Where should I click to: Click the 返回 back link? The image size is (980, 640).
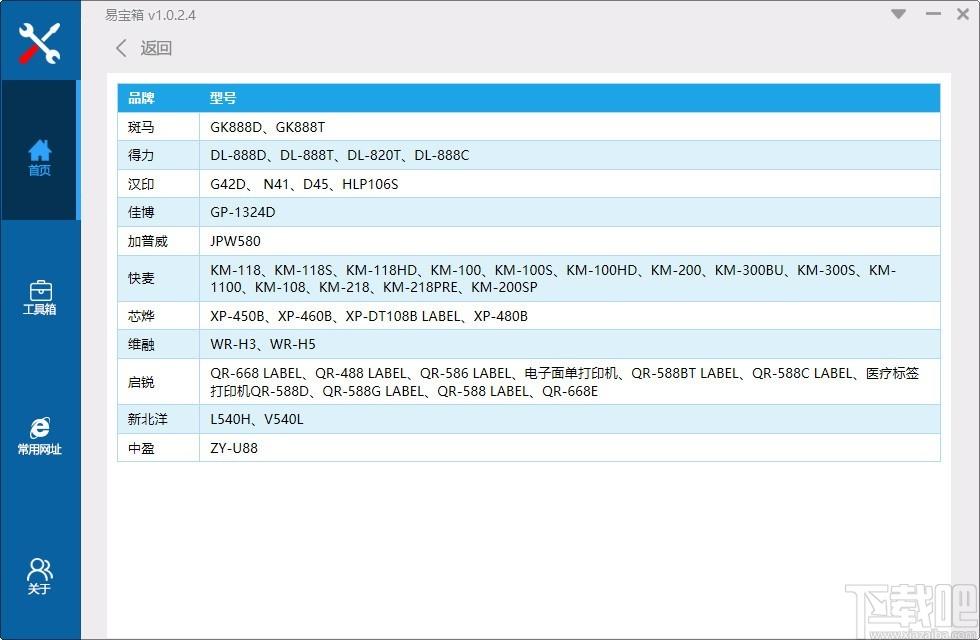pos(156,48)
